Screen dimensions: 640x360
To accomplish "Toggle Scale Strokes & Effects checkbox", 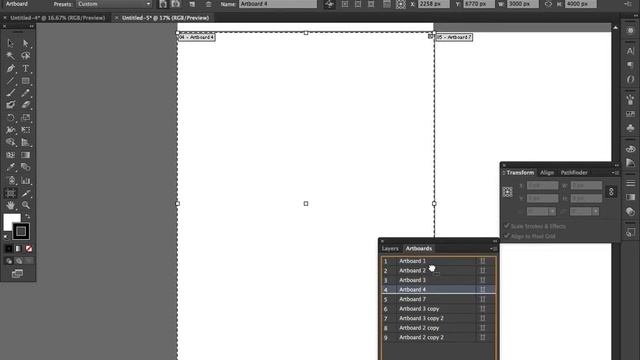I will pyautogui.click(x=507, y=226).
